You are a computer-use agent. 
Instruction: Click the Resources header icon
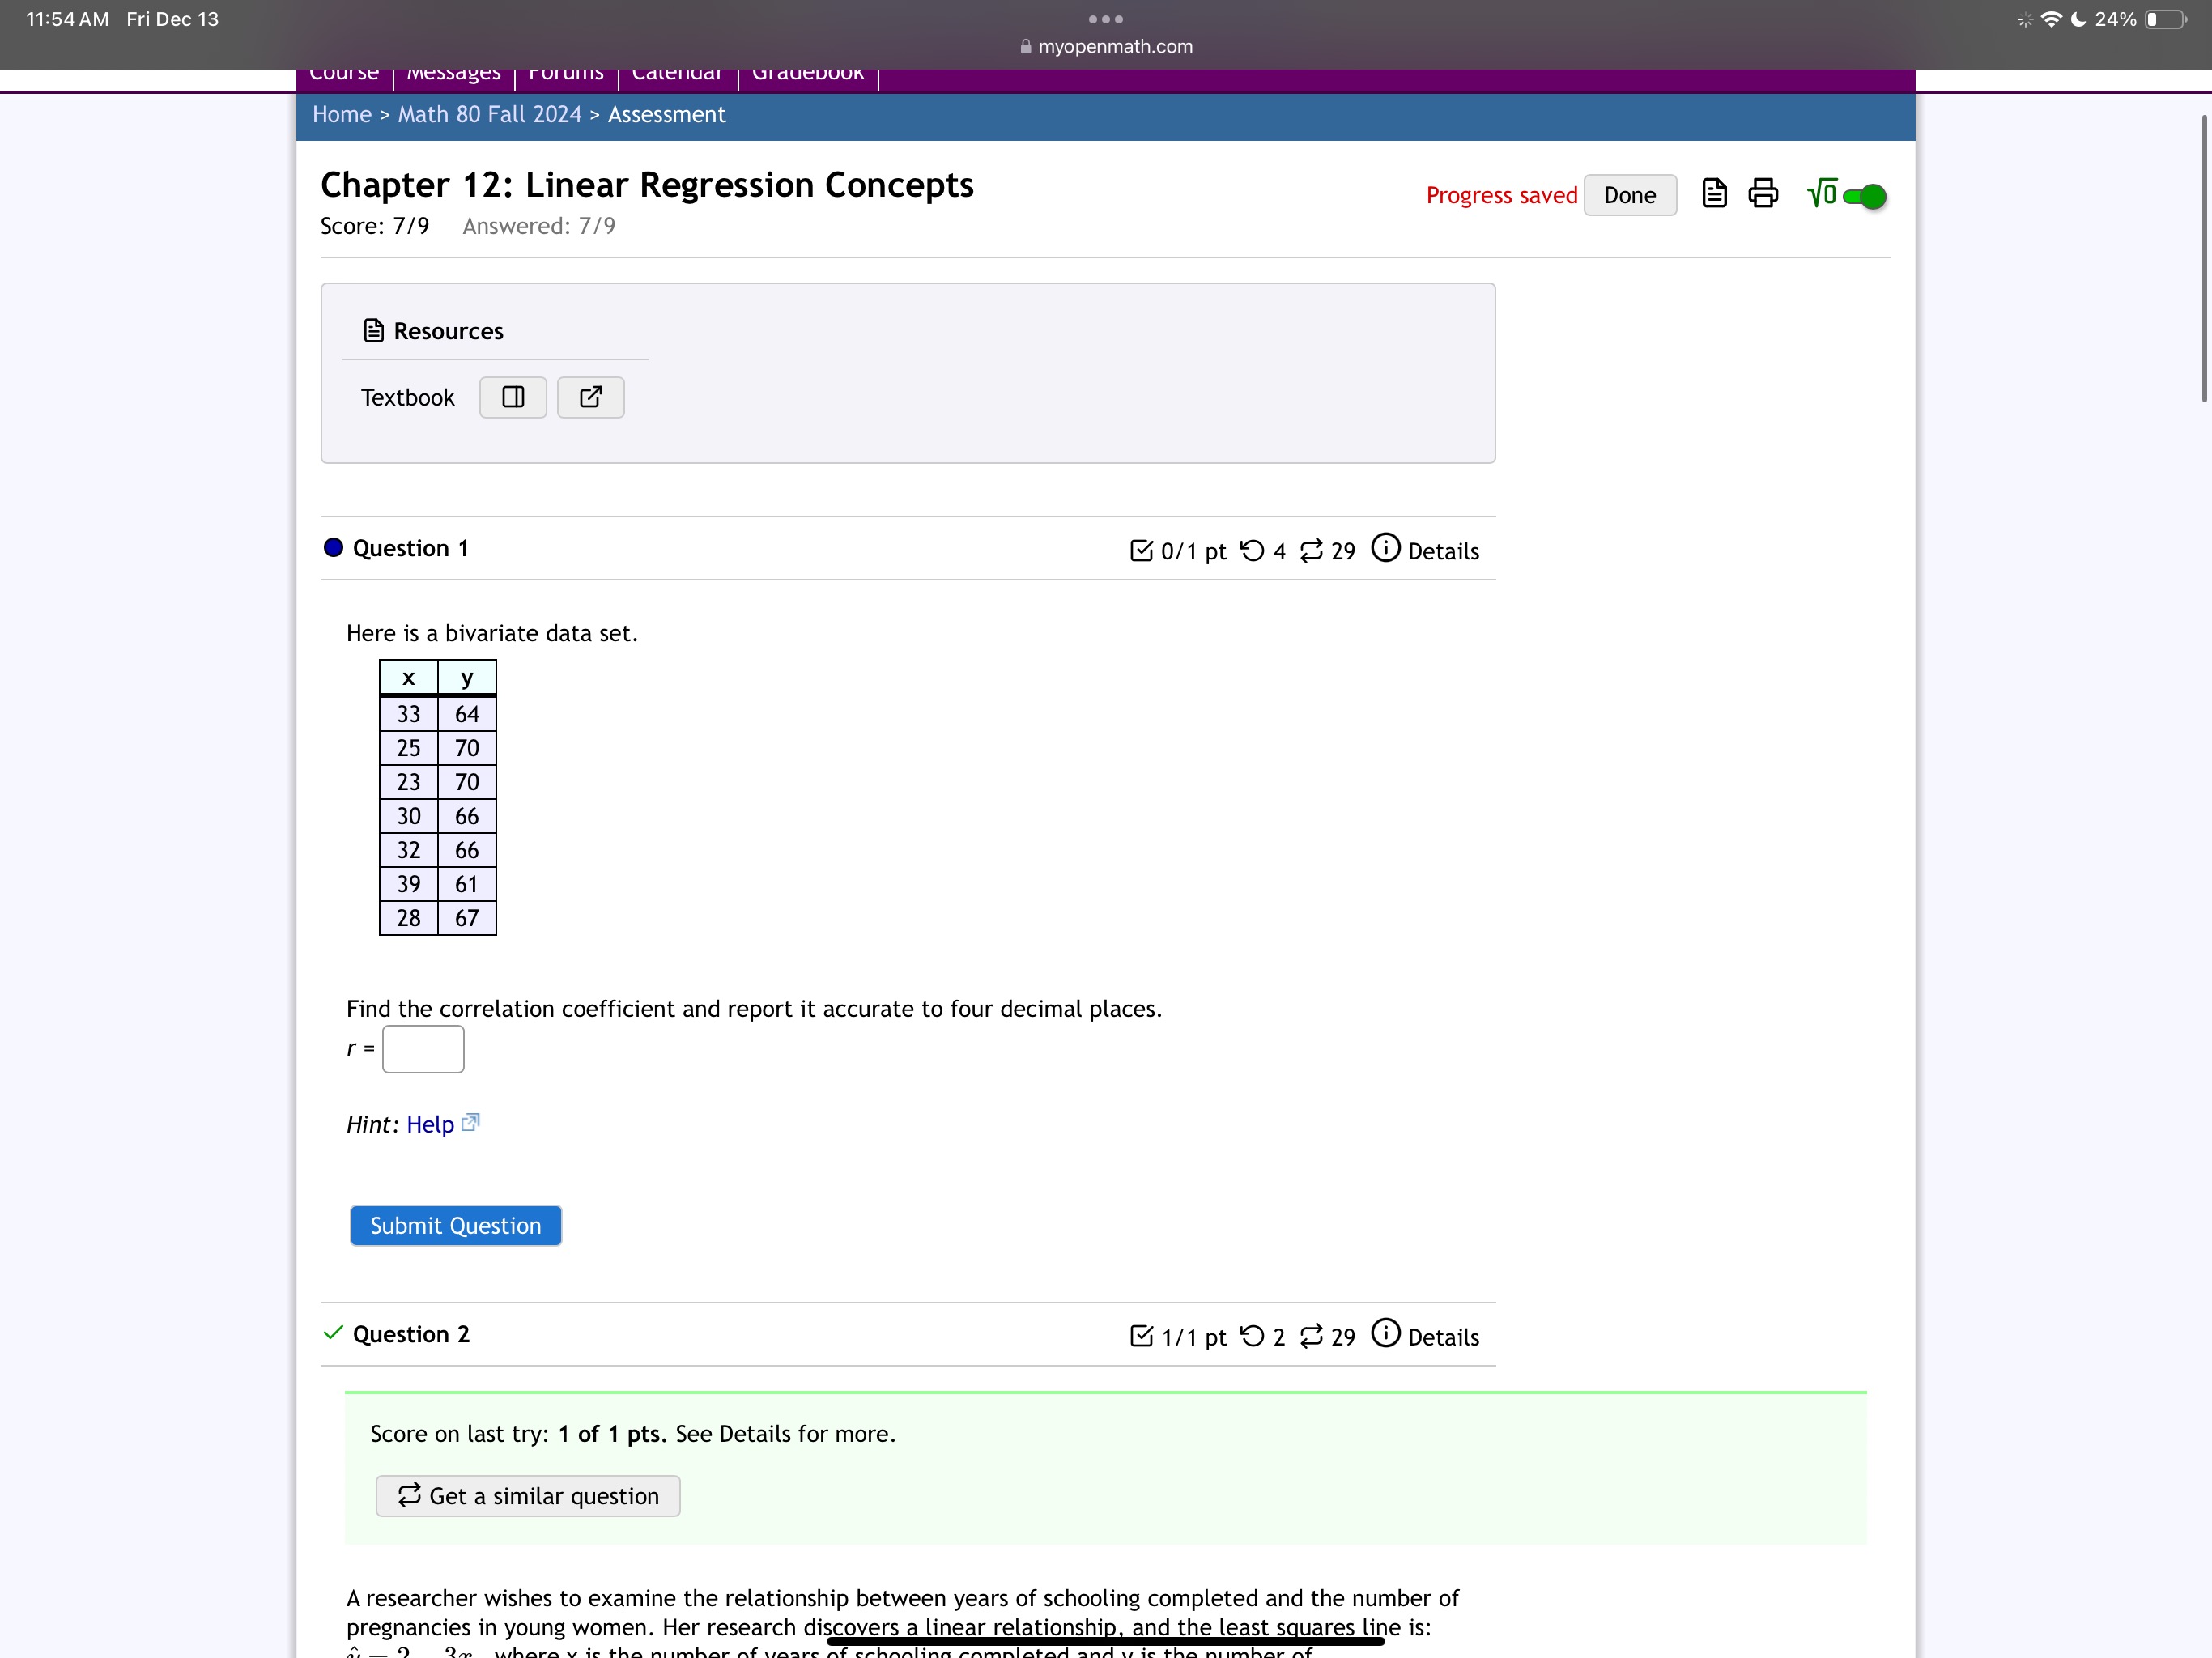374,331
